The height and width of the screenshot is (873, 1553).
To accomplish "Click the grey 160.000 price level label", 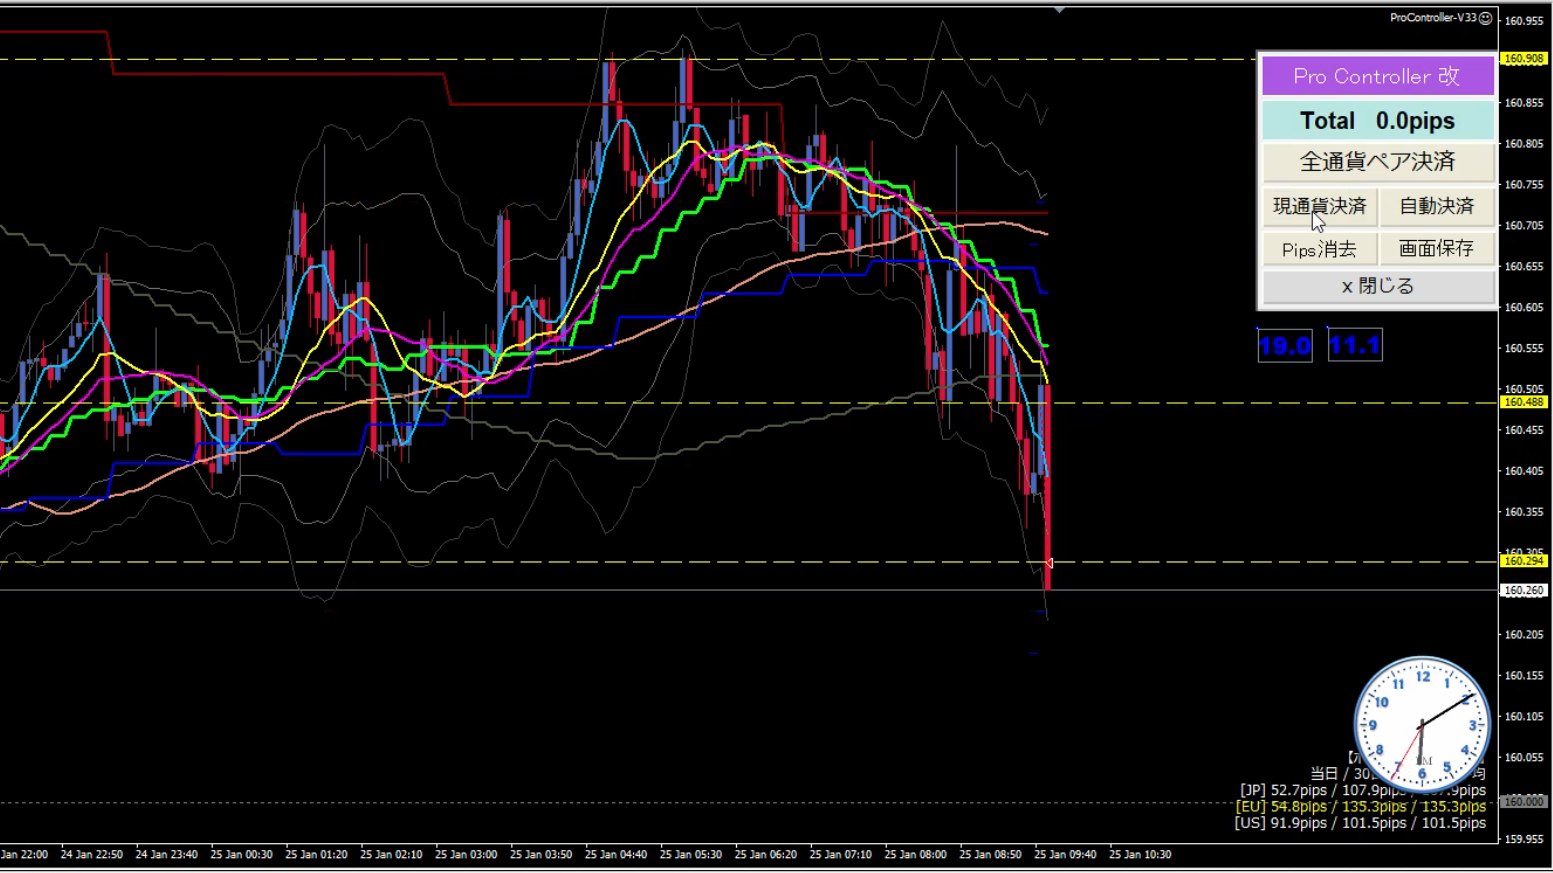I will (1523, 801).
